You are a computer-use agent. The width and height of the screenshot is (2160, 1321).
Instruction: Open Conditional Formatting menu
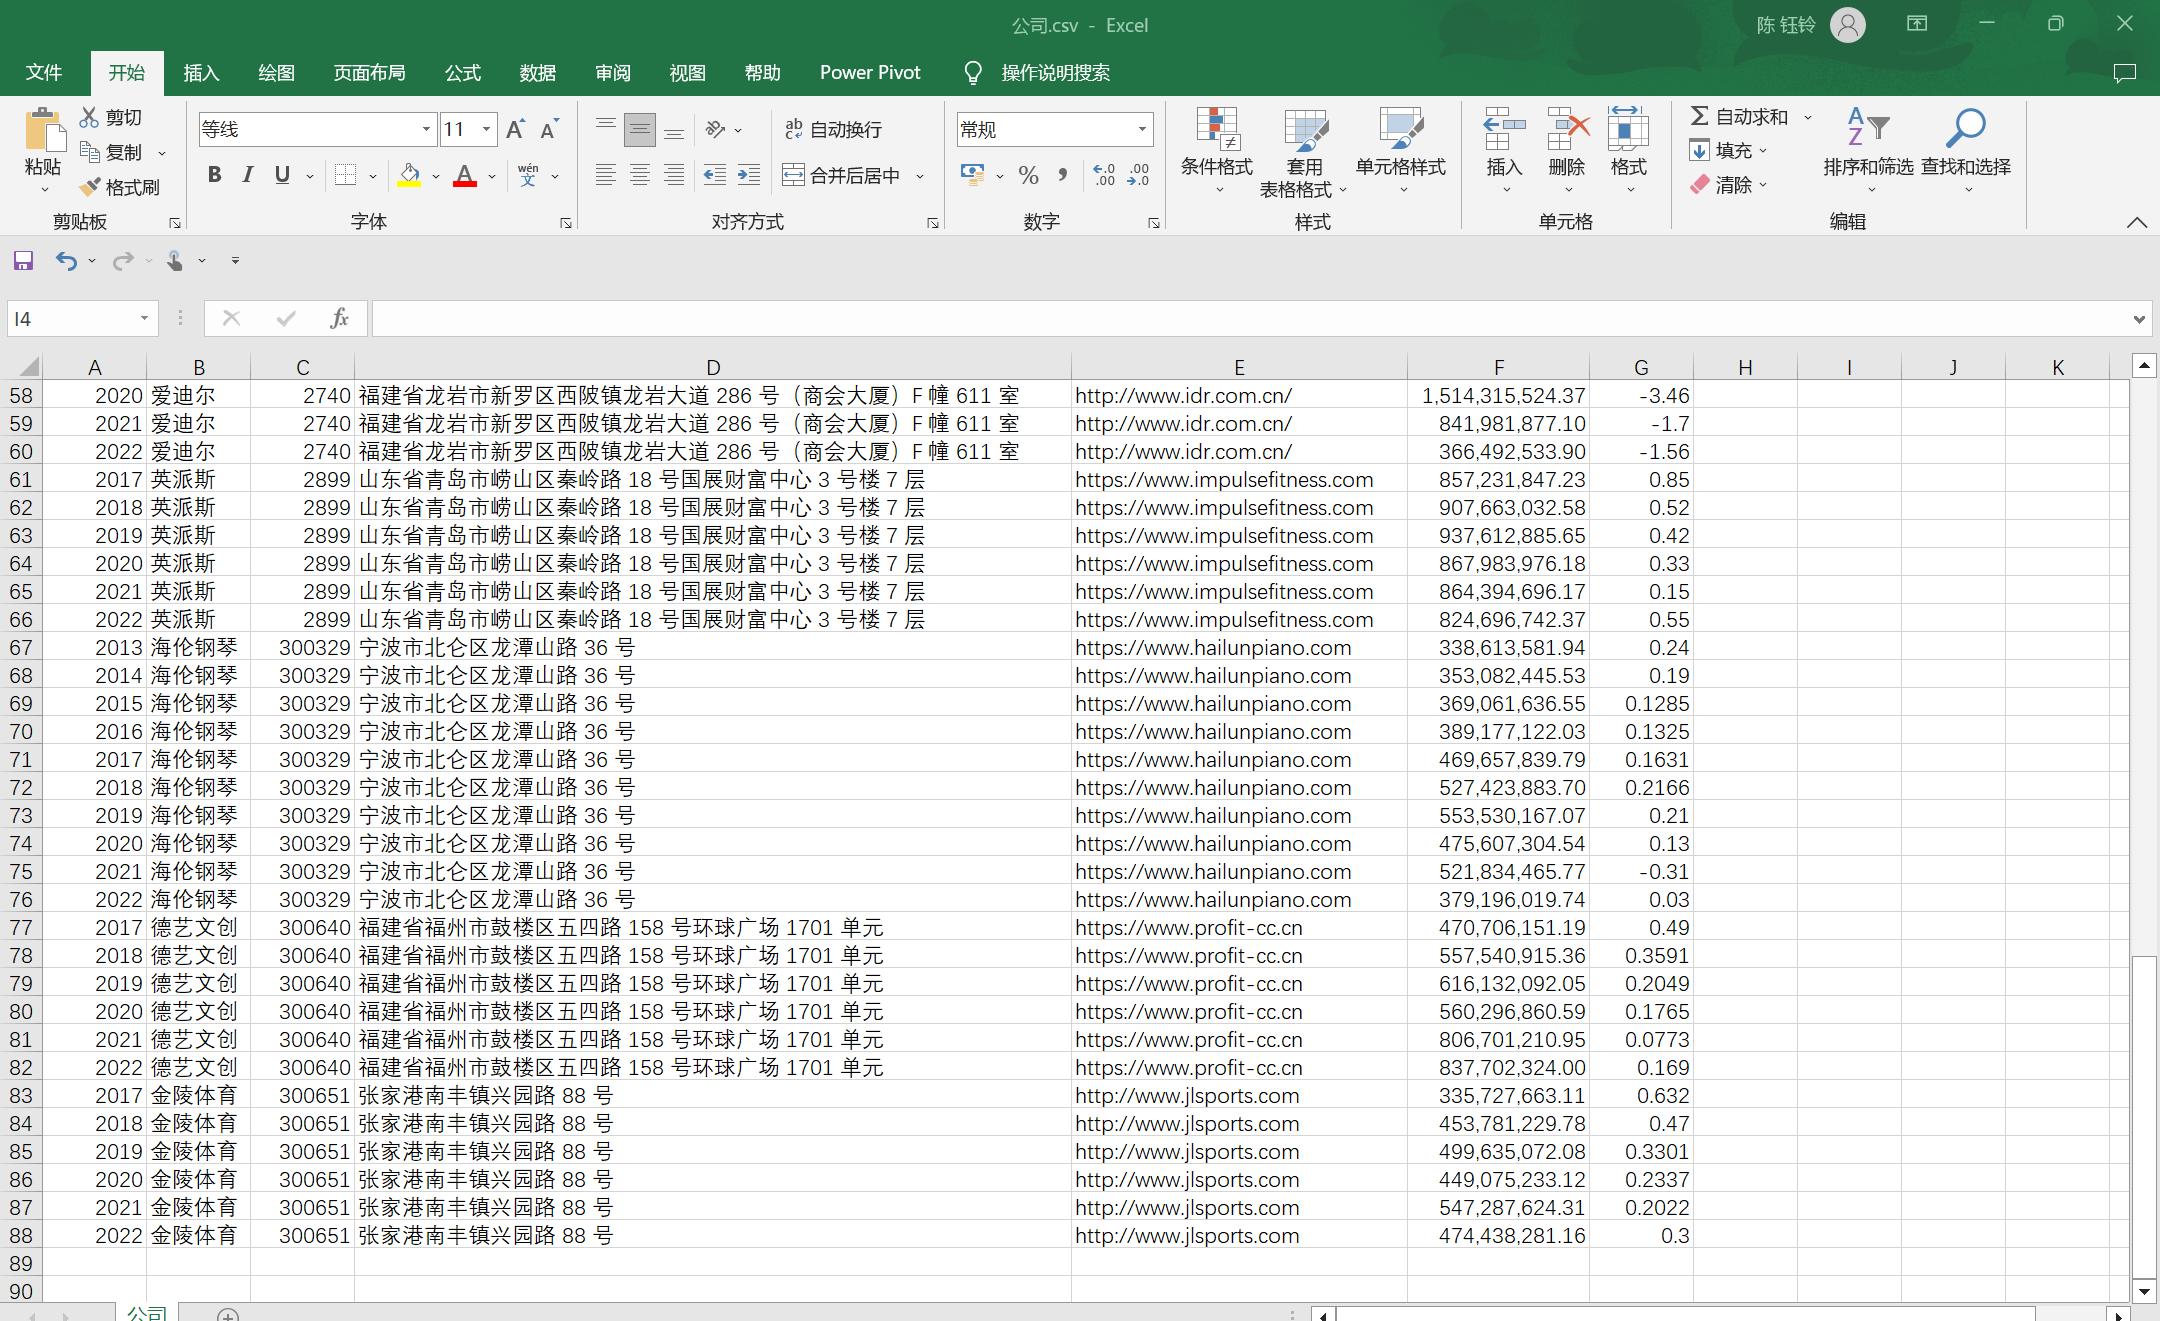pyautogui.click(x=1217, y=150)
